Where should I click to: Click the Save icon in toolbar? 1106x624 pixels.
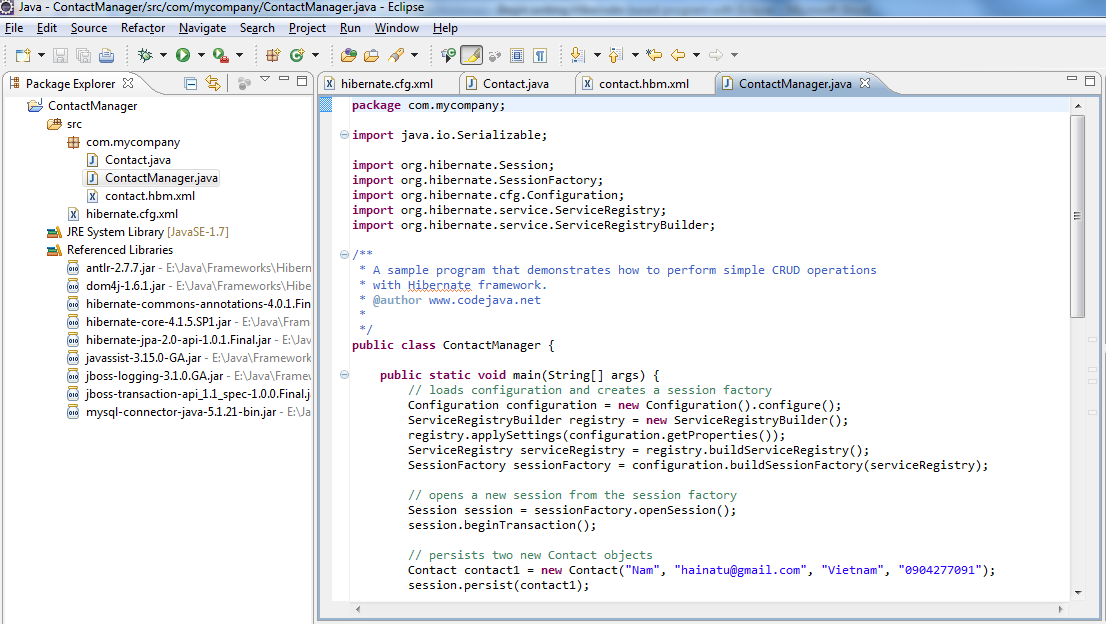pos(61,55)
